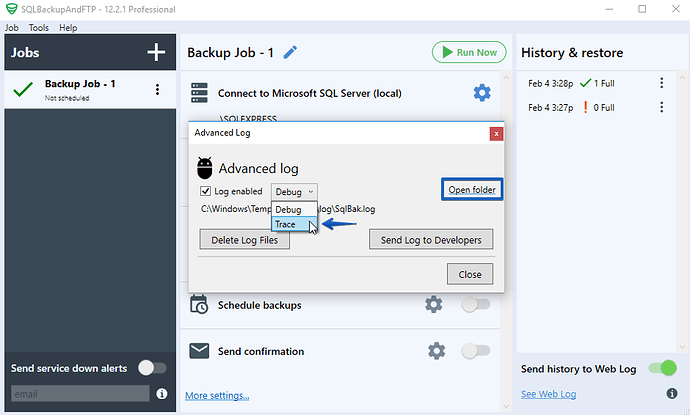
Task: Click the green checkmark status of Backup Job - 1
Action: pos(23,89)
